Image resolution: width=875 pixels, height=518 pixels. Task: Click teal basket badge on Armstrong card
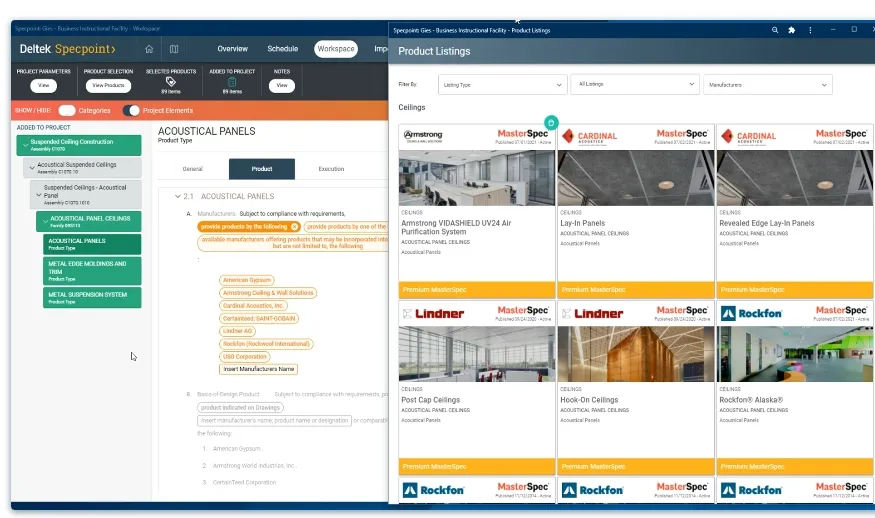pos(551,122)
